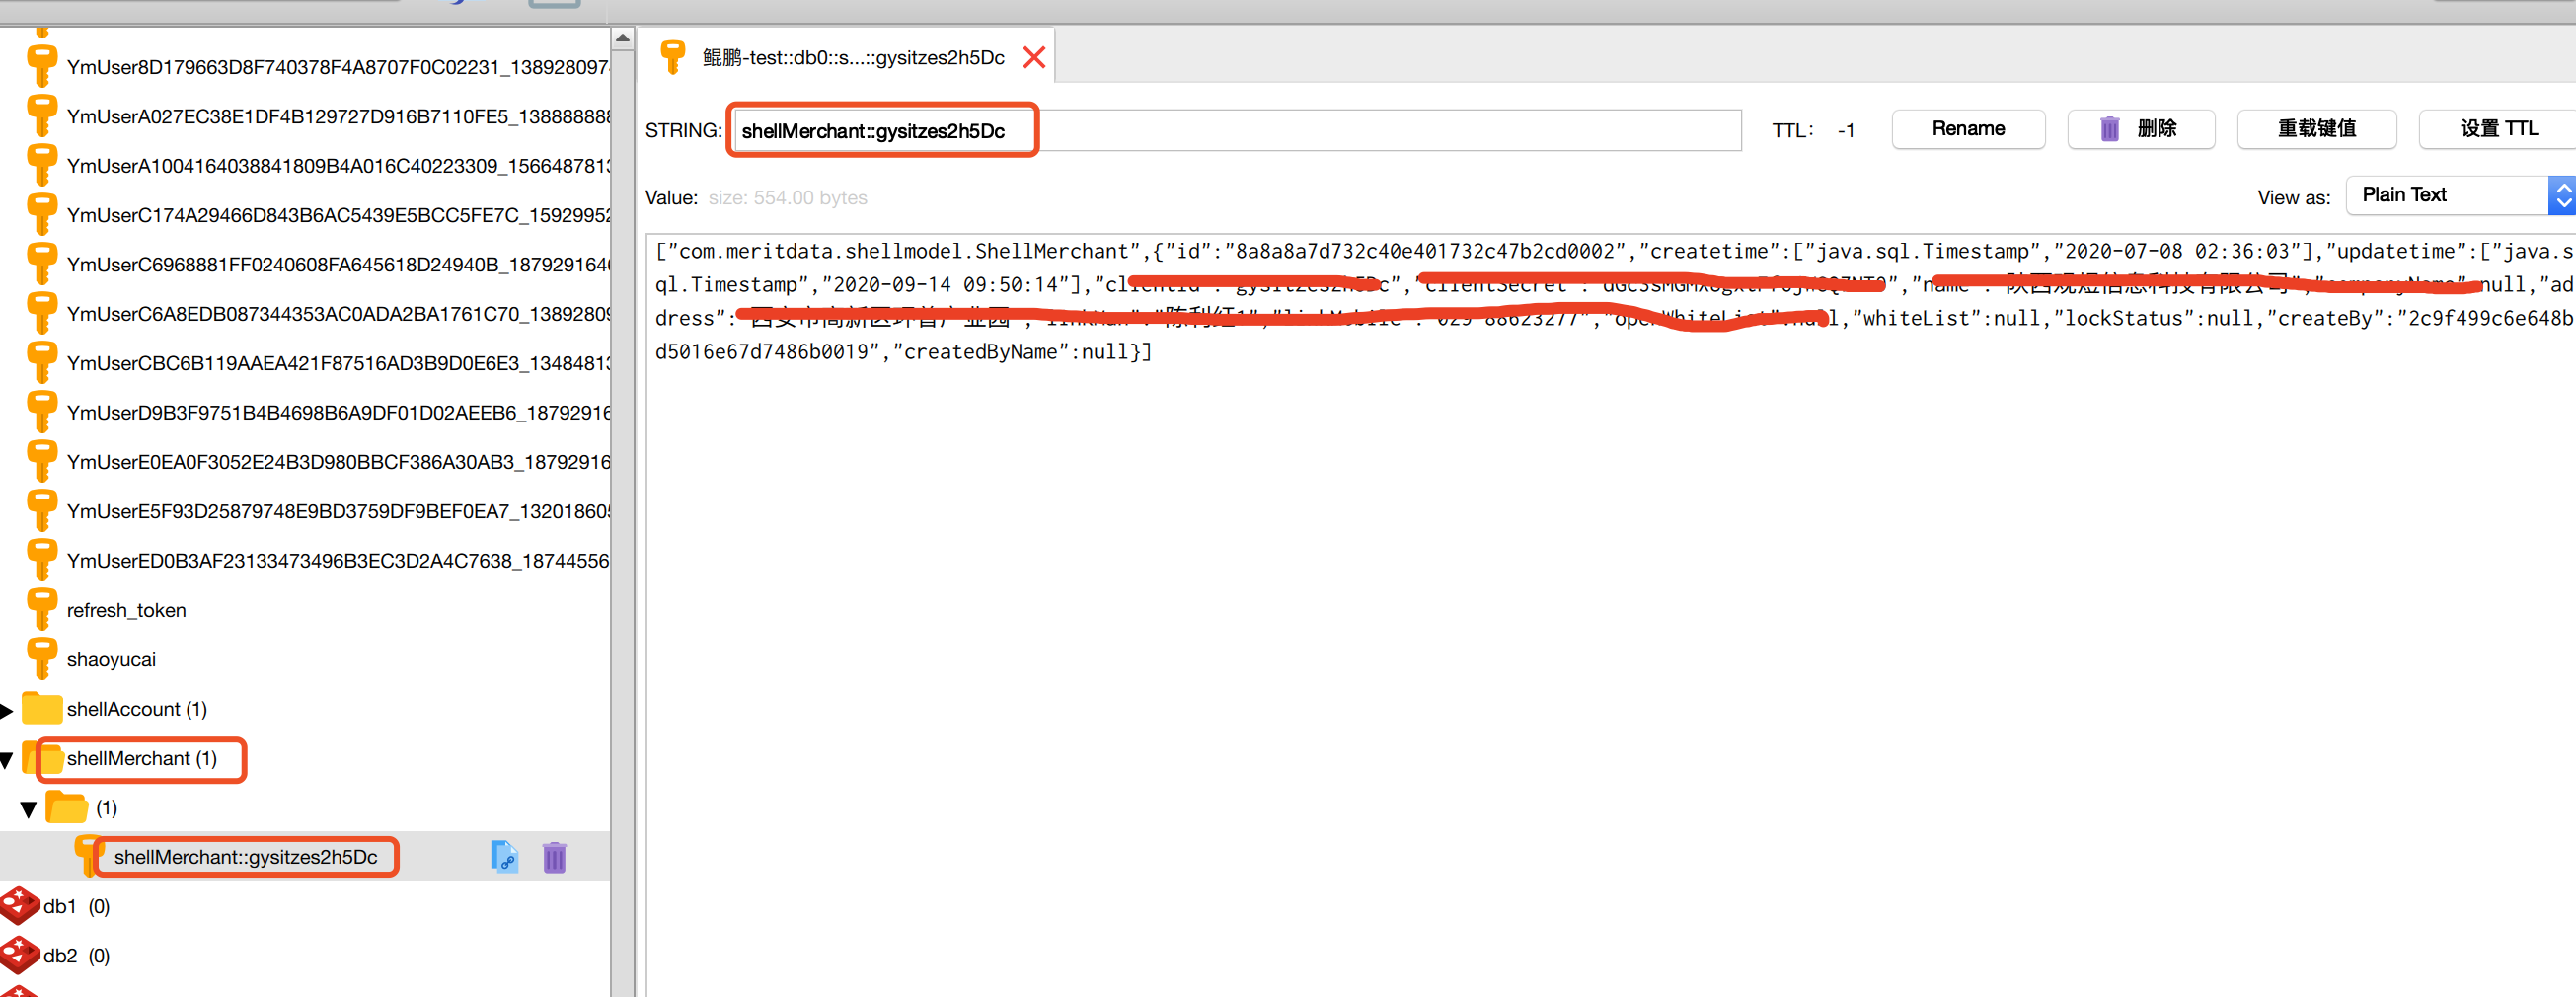2576x997 pixels.
Task: Select key YmUserD9B3F9751B4B4698B6A9DF01D02AEEB6
Action: tap(338, 412)
